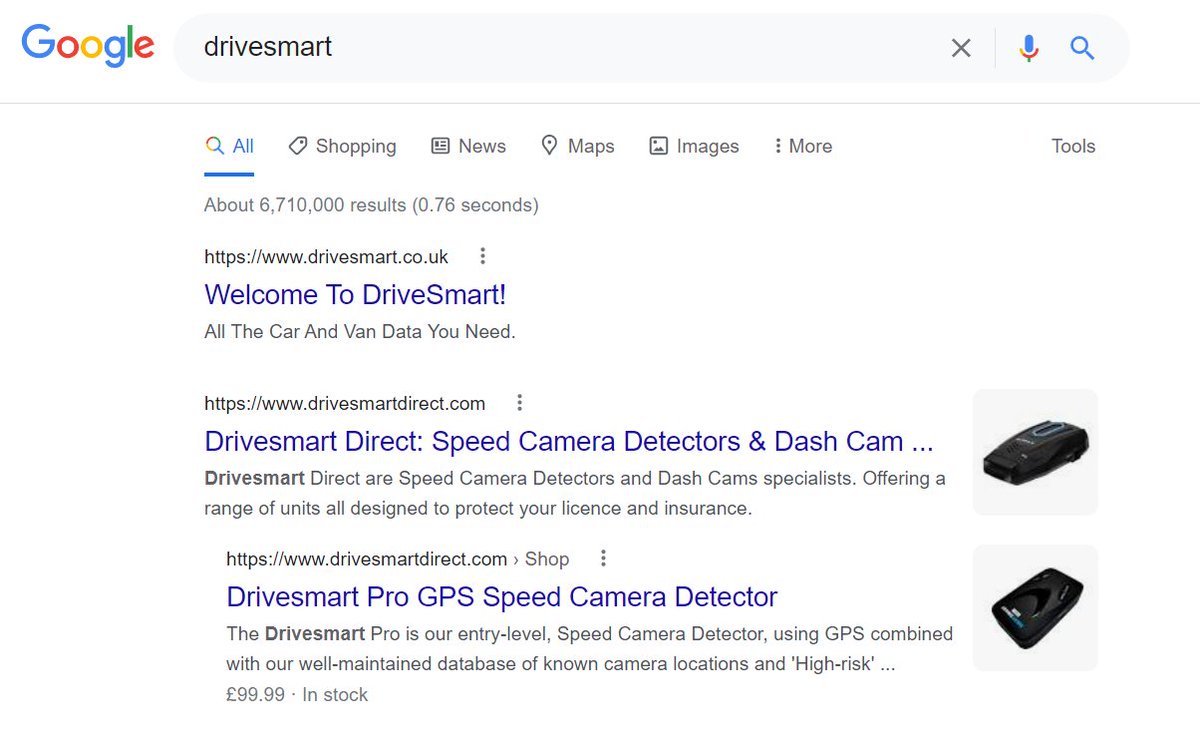Viewport: 1200px width, 743px height.
Task: Clear the search box with the X icon
Action: tap(961, 47)
